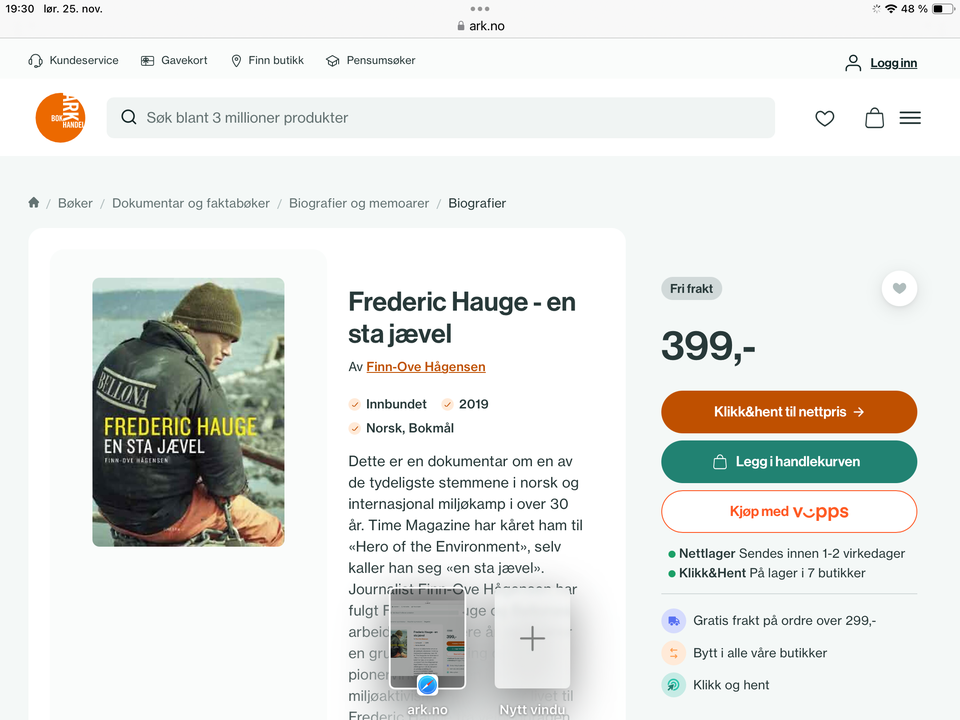The image size is (960, 720).
Task: Click the 2019 publication year label
Action: [x=474, y=404]
